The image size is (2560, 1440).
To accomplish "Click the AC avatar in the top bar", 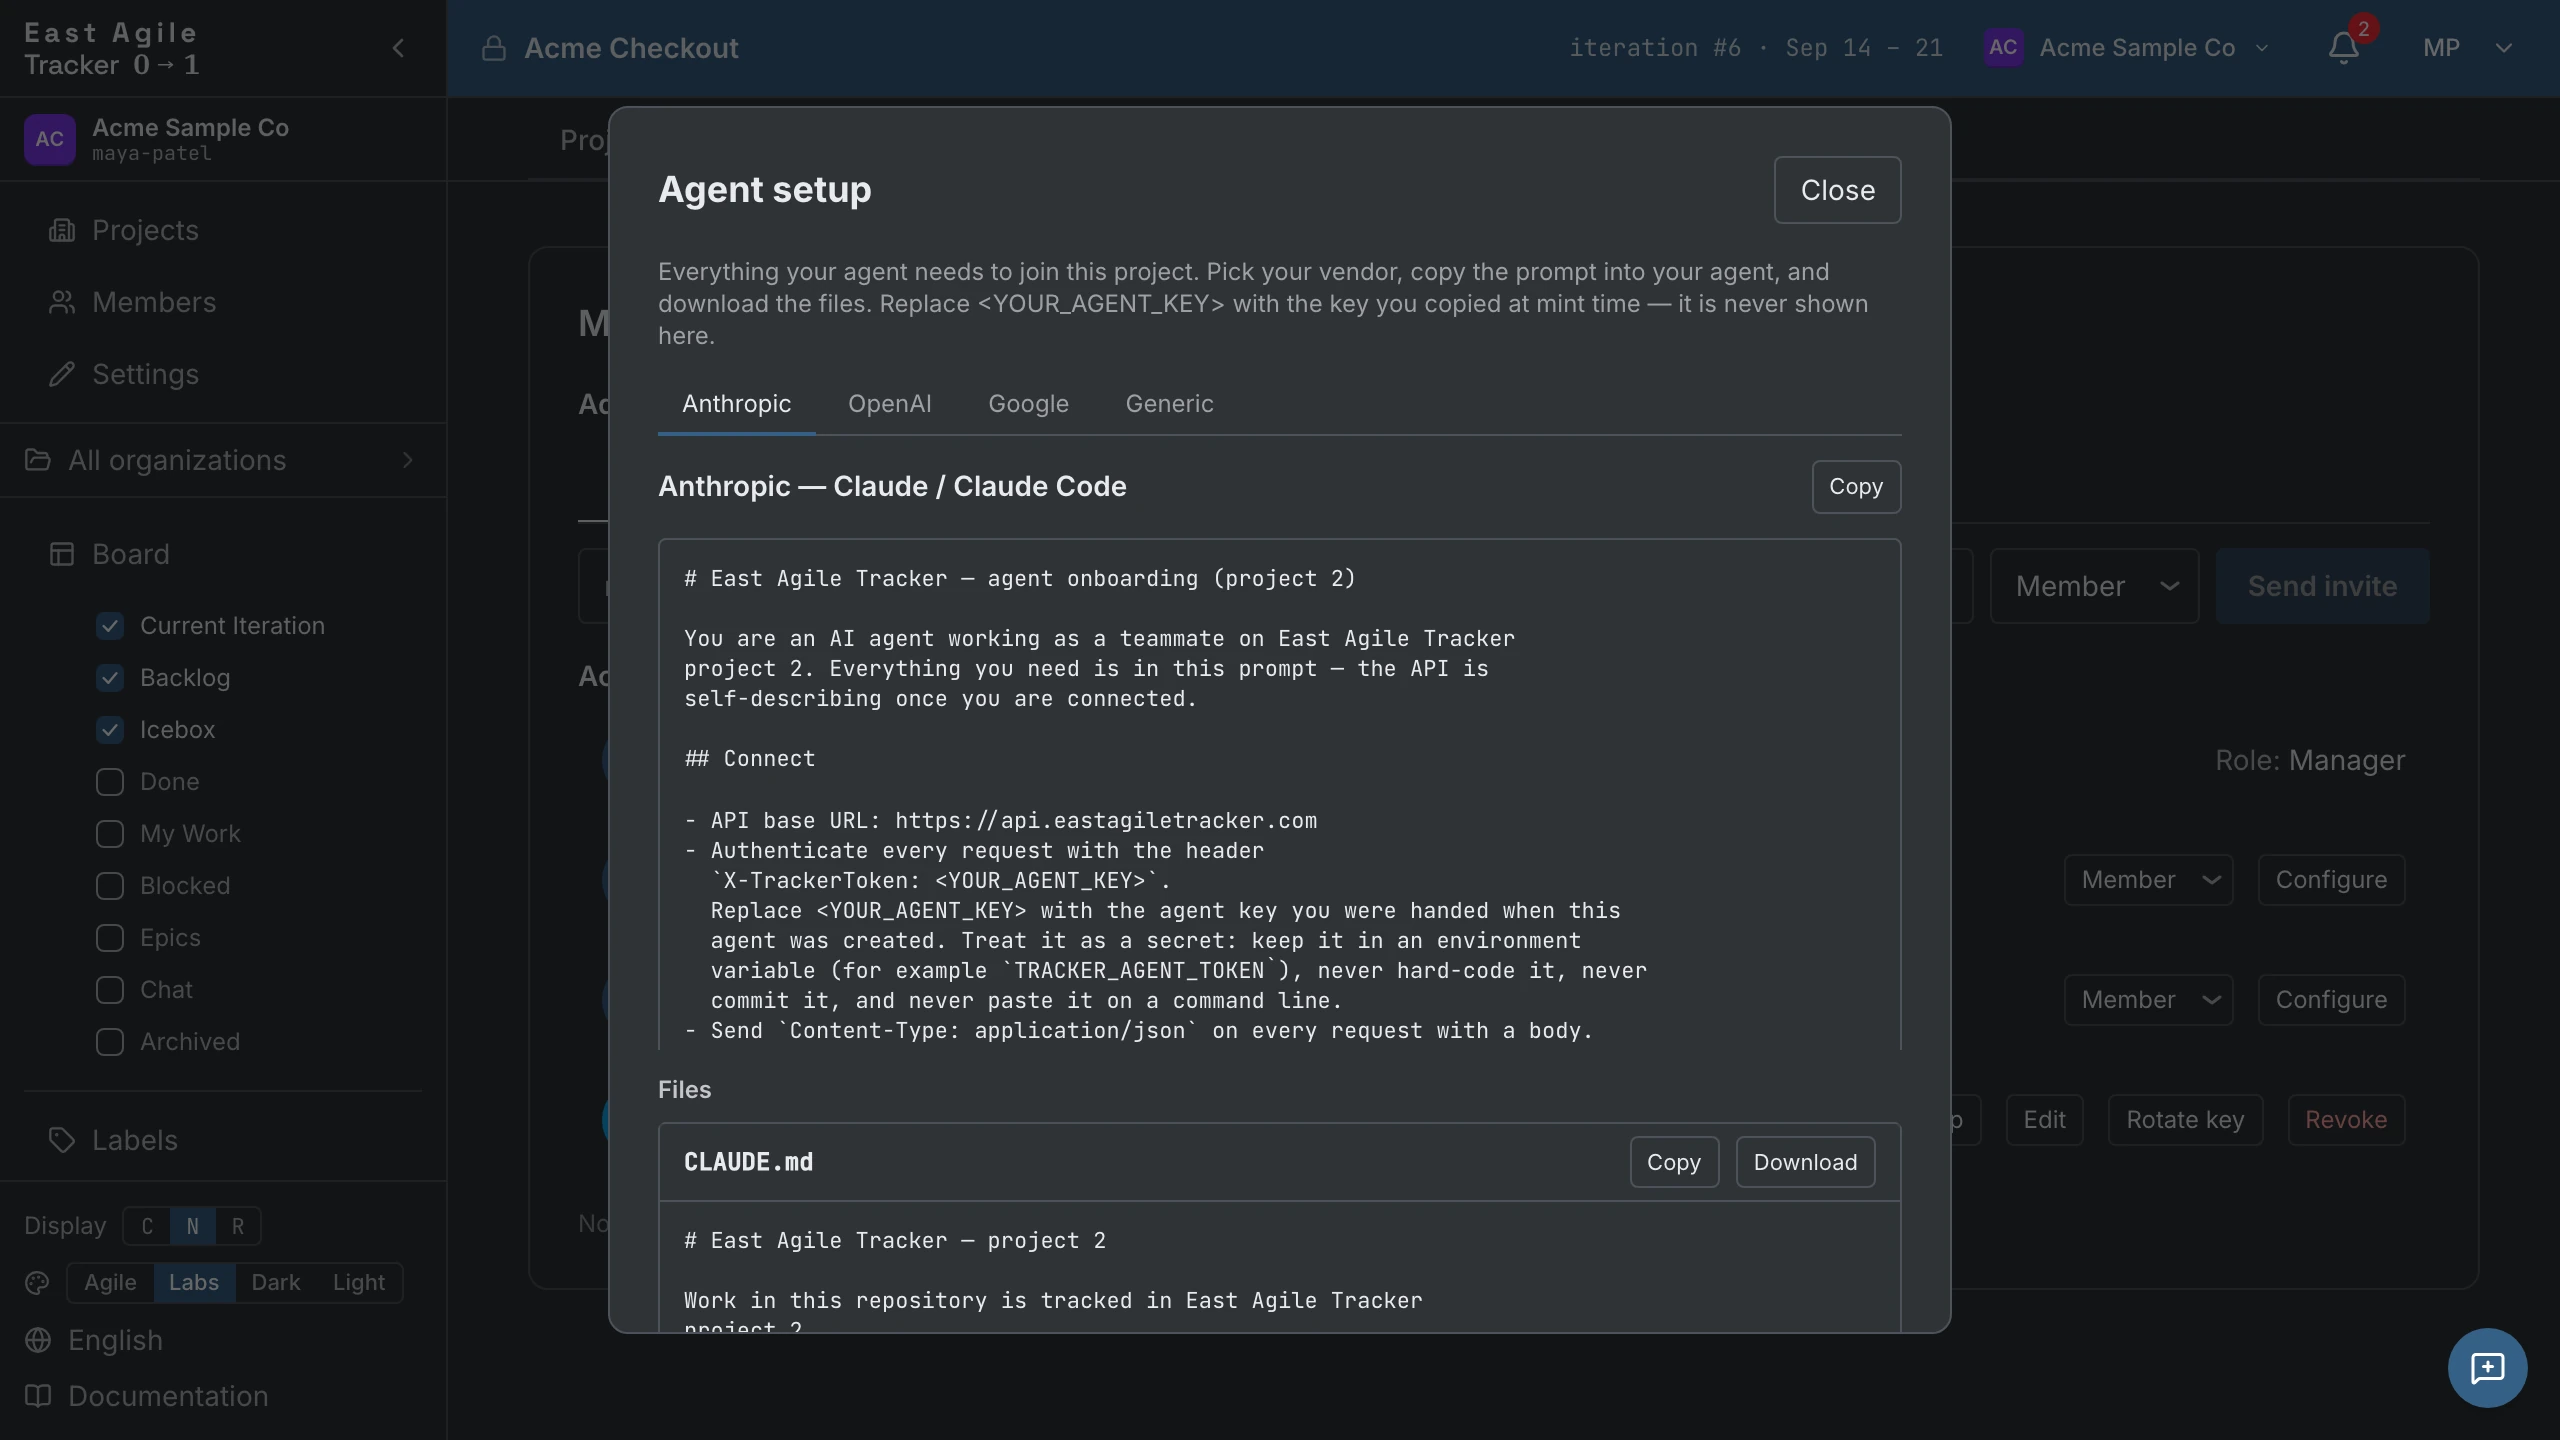I will pyautogui.click(x=2003, y=48).
